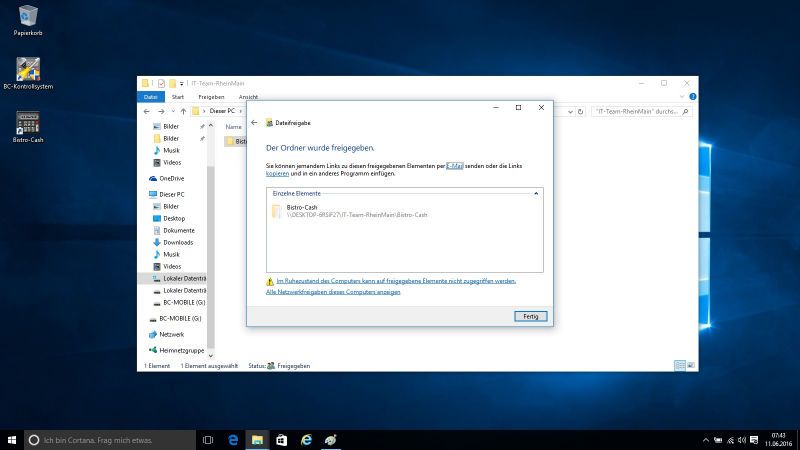Click the volume speaker icon in tray

coord(742,440)
